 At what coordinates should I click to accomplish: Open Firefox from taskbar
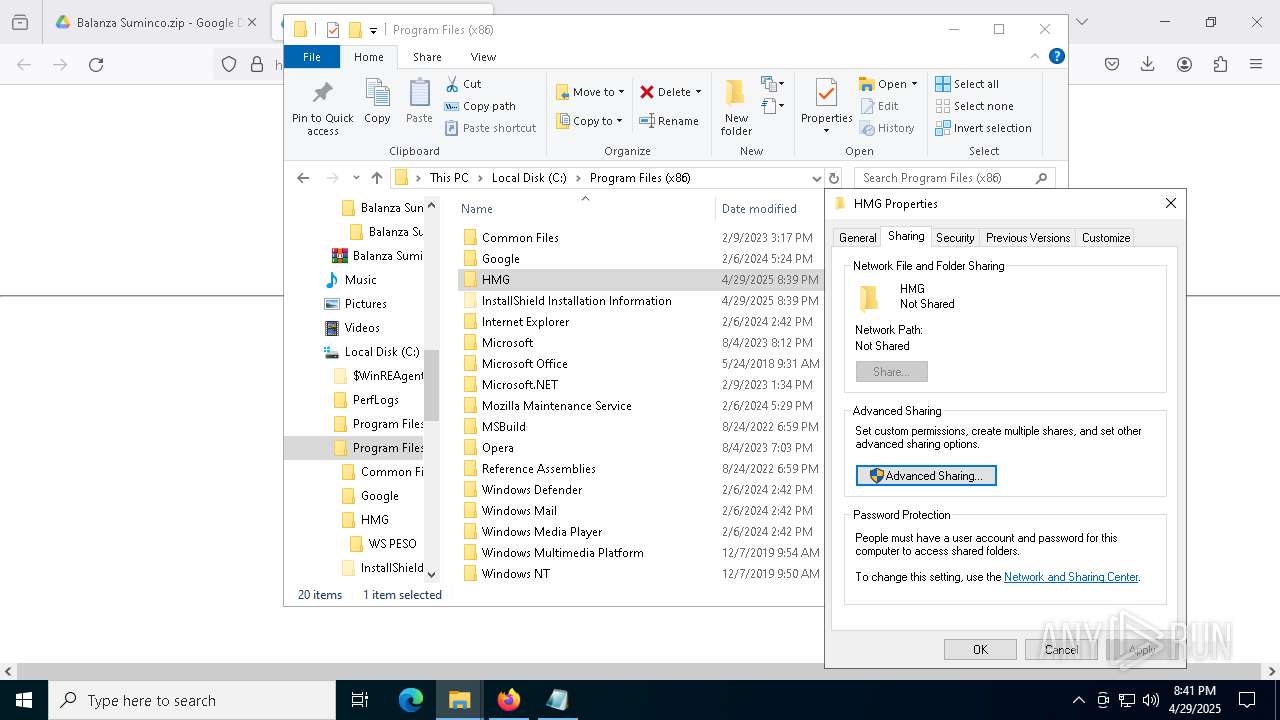tap(509, 700)
